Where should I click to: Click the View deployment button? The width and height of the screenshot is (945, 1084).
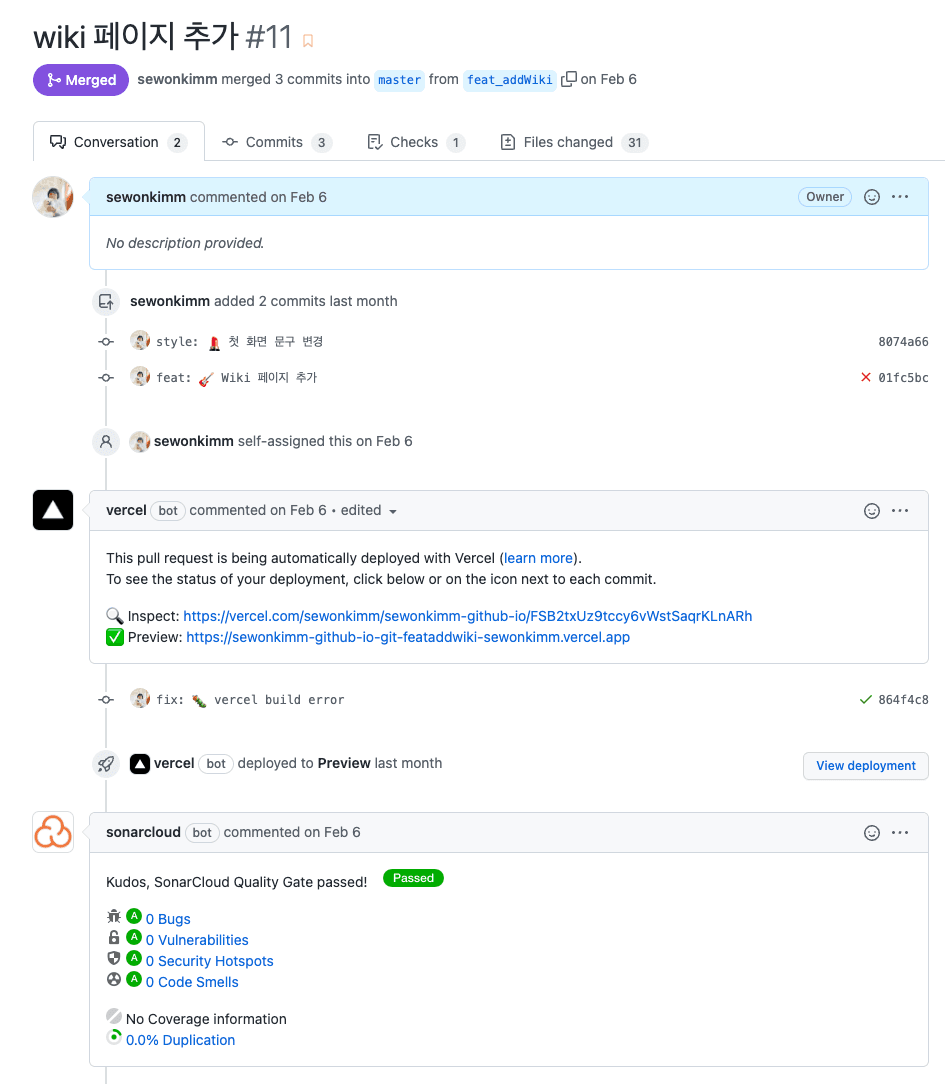pyautogui.click(x=865, y=766)
